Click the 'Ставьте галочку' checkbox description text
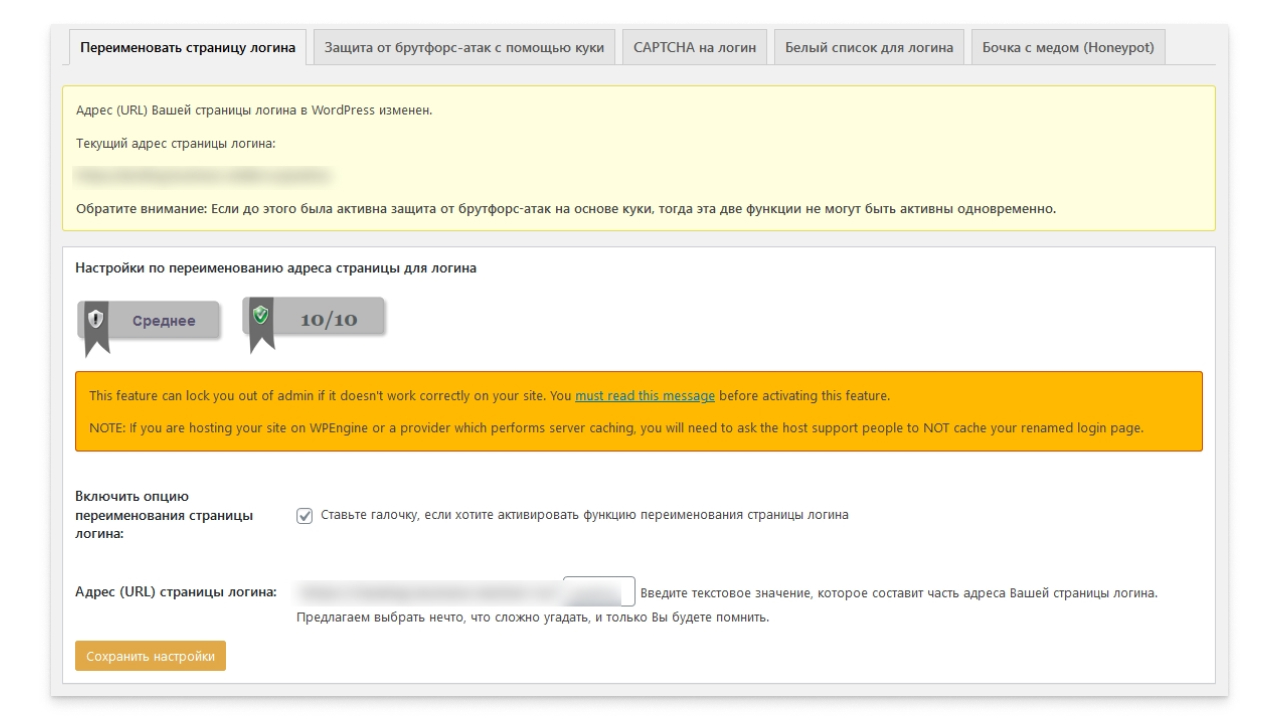 (x=584, y=515)
